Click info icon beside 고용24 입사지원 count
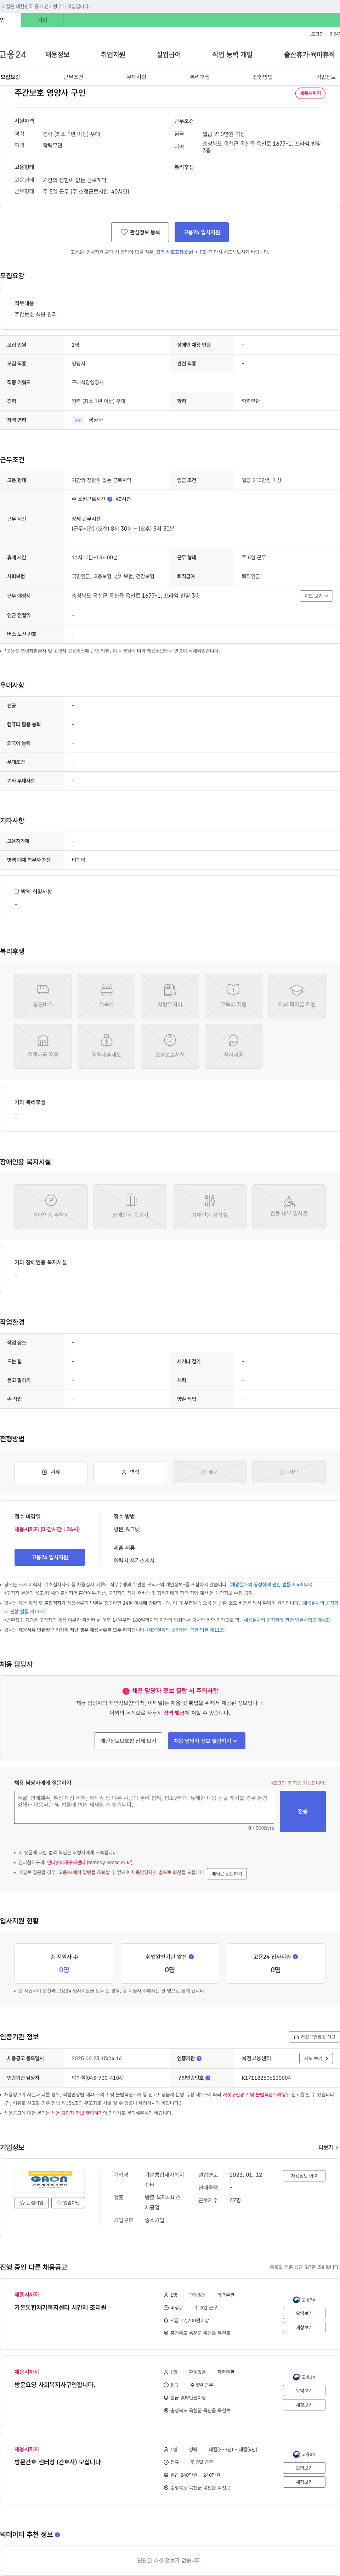Screen dimensions: 340x2576 [x=295, y=1957]
